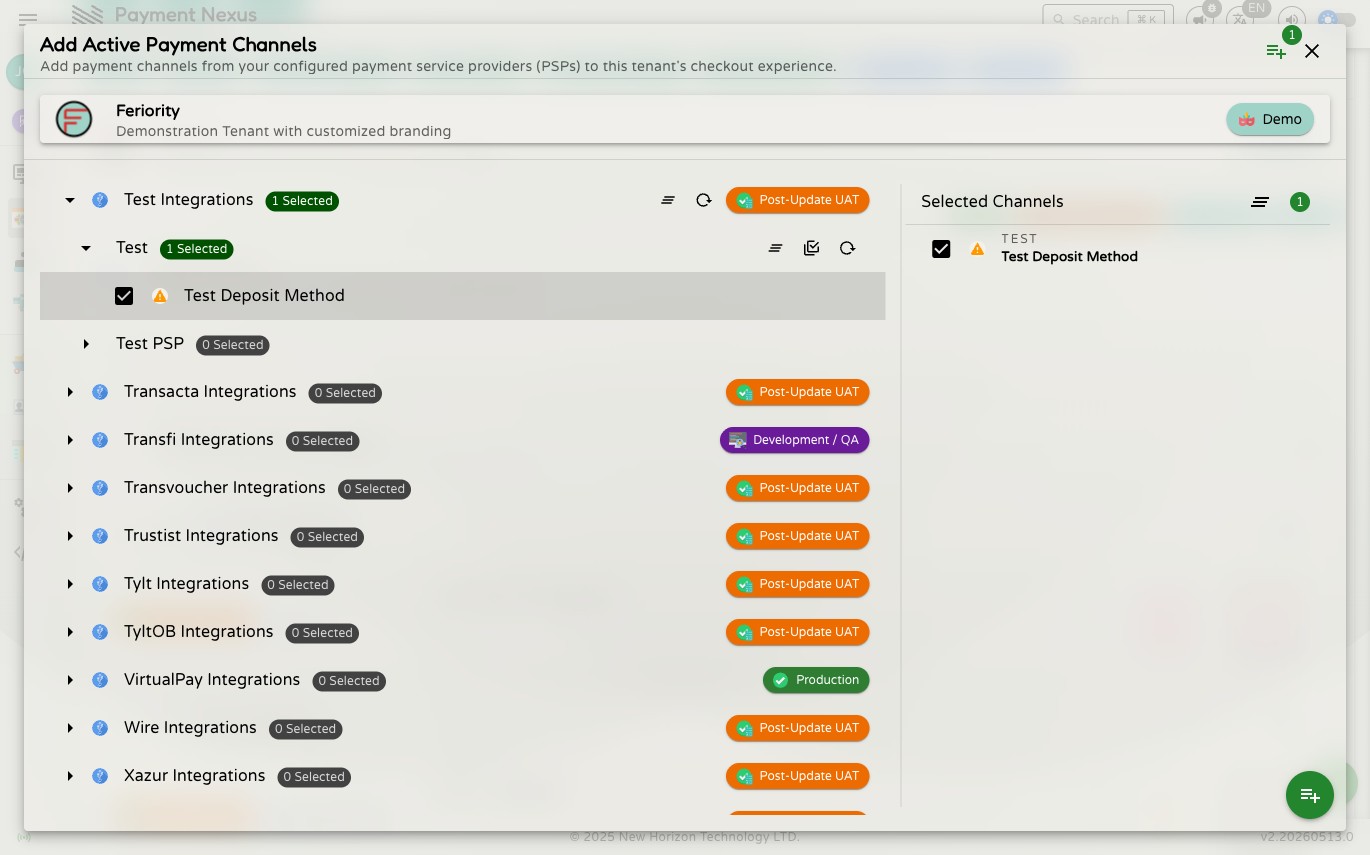Click the Demo tenant chip

pyautogui.click(x=1270, y=119)
